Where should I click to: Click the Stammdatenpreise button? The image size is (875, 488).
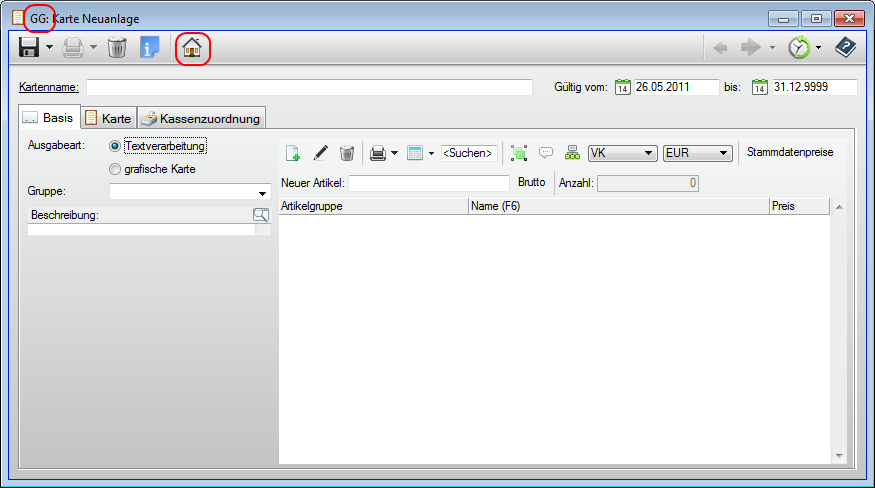point(789,153)
